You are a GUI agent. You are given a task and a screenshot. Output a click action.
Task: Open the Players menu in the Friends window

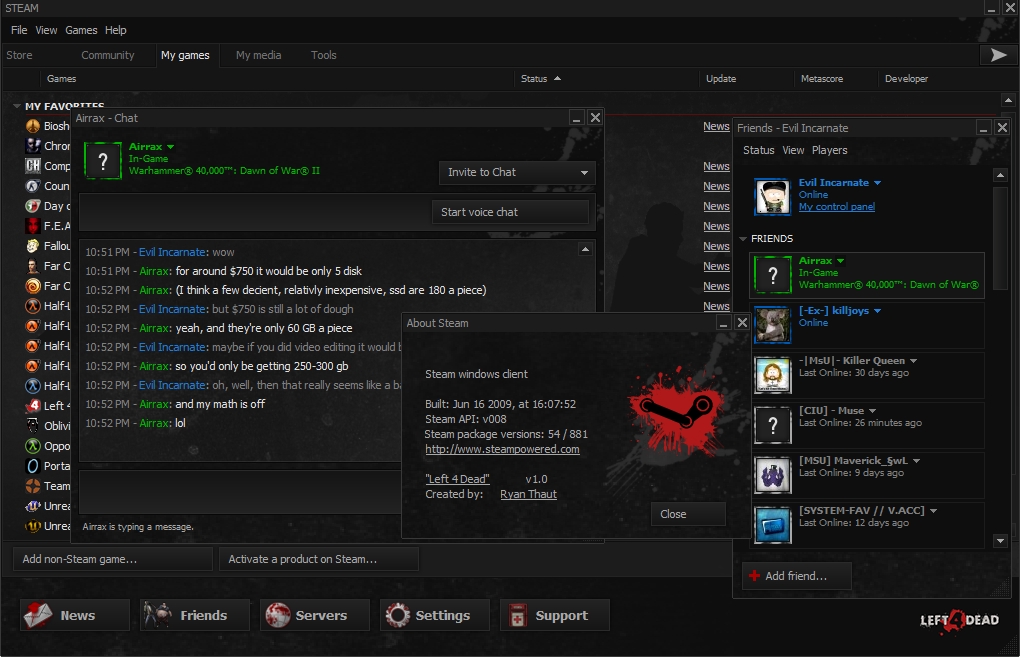point(829,150)
